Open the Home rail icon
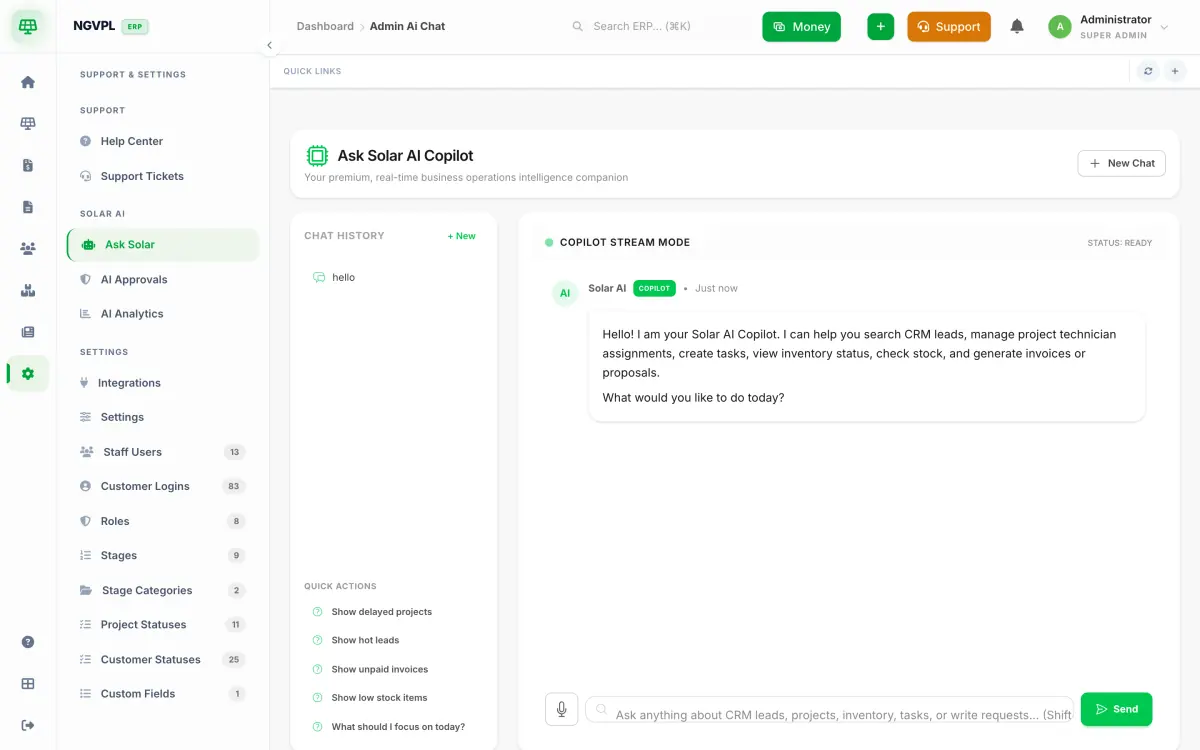The image size is (1200, 750). [x=28, y=82]
